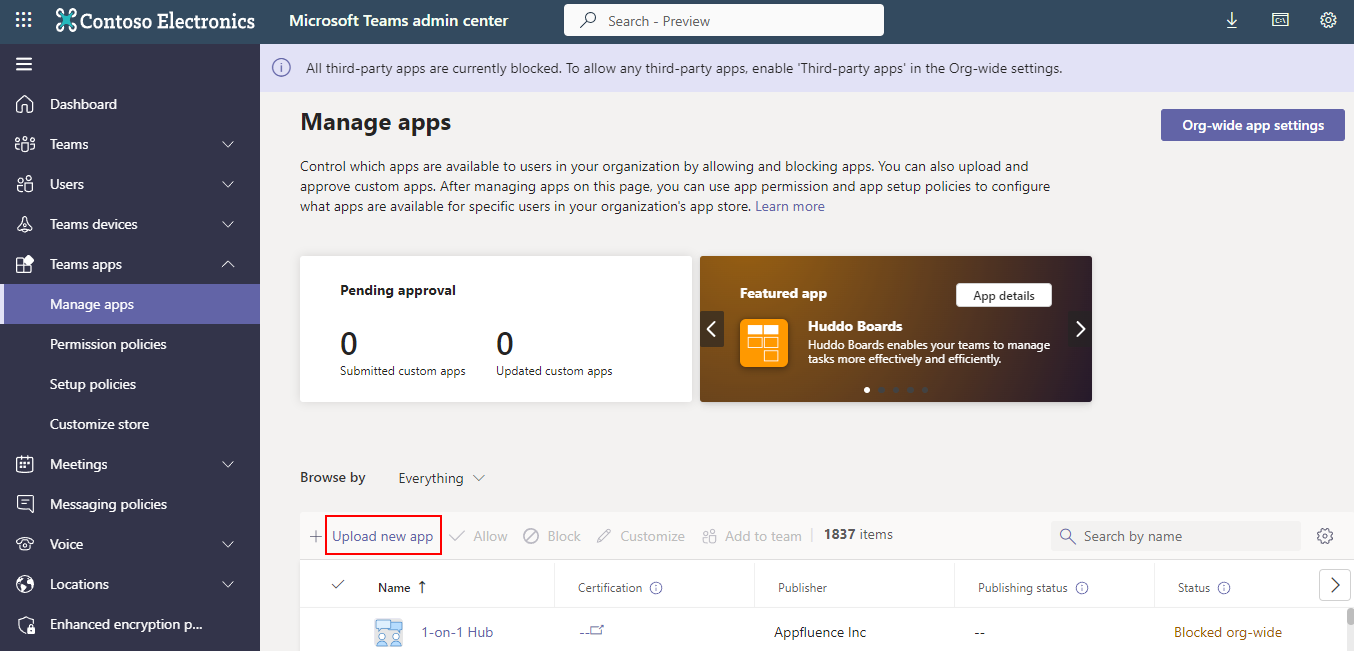Expand the Teams devices chevron

(228, 224)
